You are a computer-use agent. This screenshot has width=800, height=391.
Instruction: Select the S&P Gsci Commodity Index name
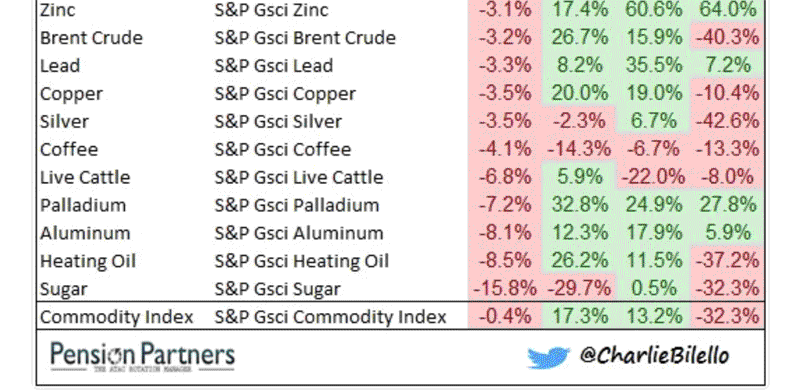click(330, 317)
